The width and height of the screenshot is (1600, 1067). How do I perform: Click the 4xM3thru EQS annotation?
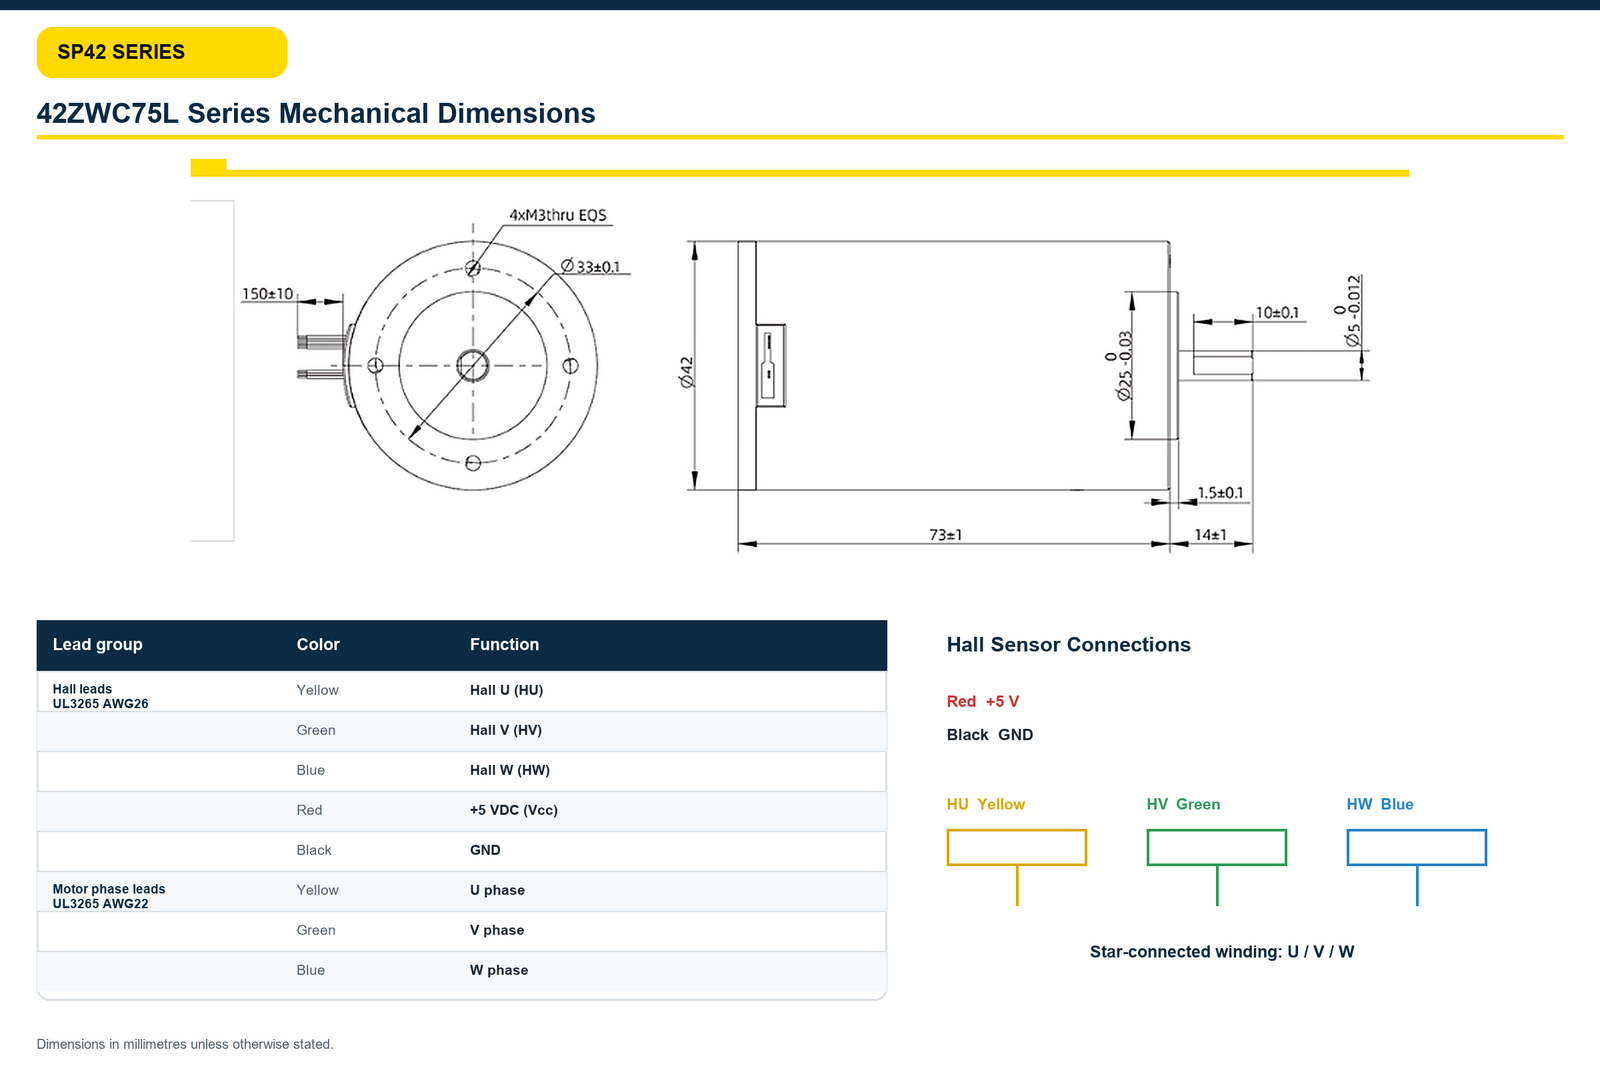[558, 215]
